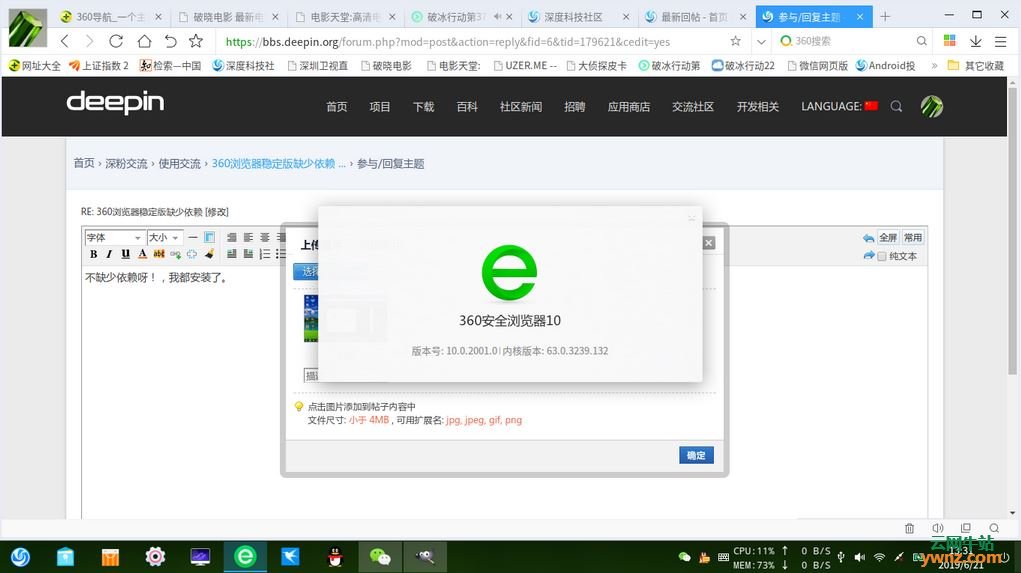
Task: Open the Wi-Fi icon in the system tray
Action: point(879,557)
